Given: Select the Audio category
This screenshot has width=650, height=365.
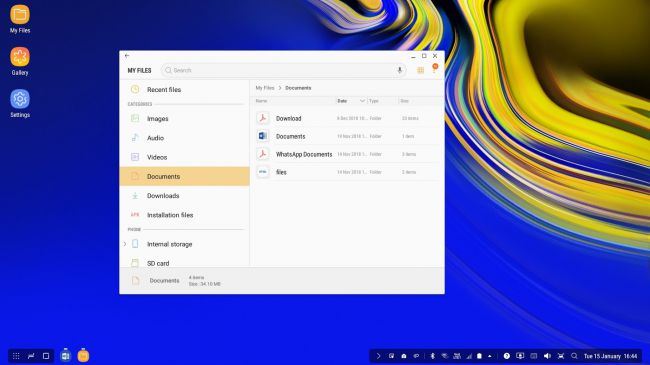Looking at the screenshot, I should coord(184,138).
